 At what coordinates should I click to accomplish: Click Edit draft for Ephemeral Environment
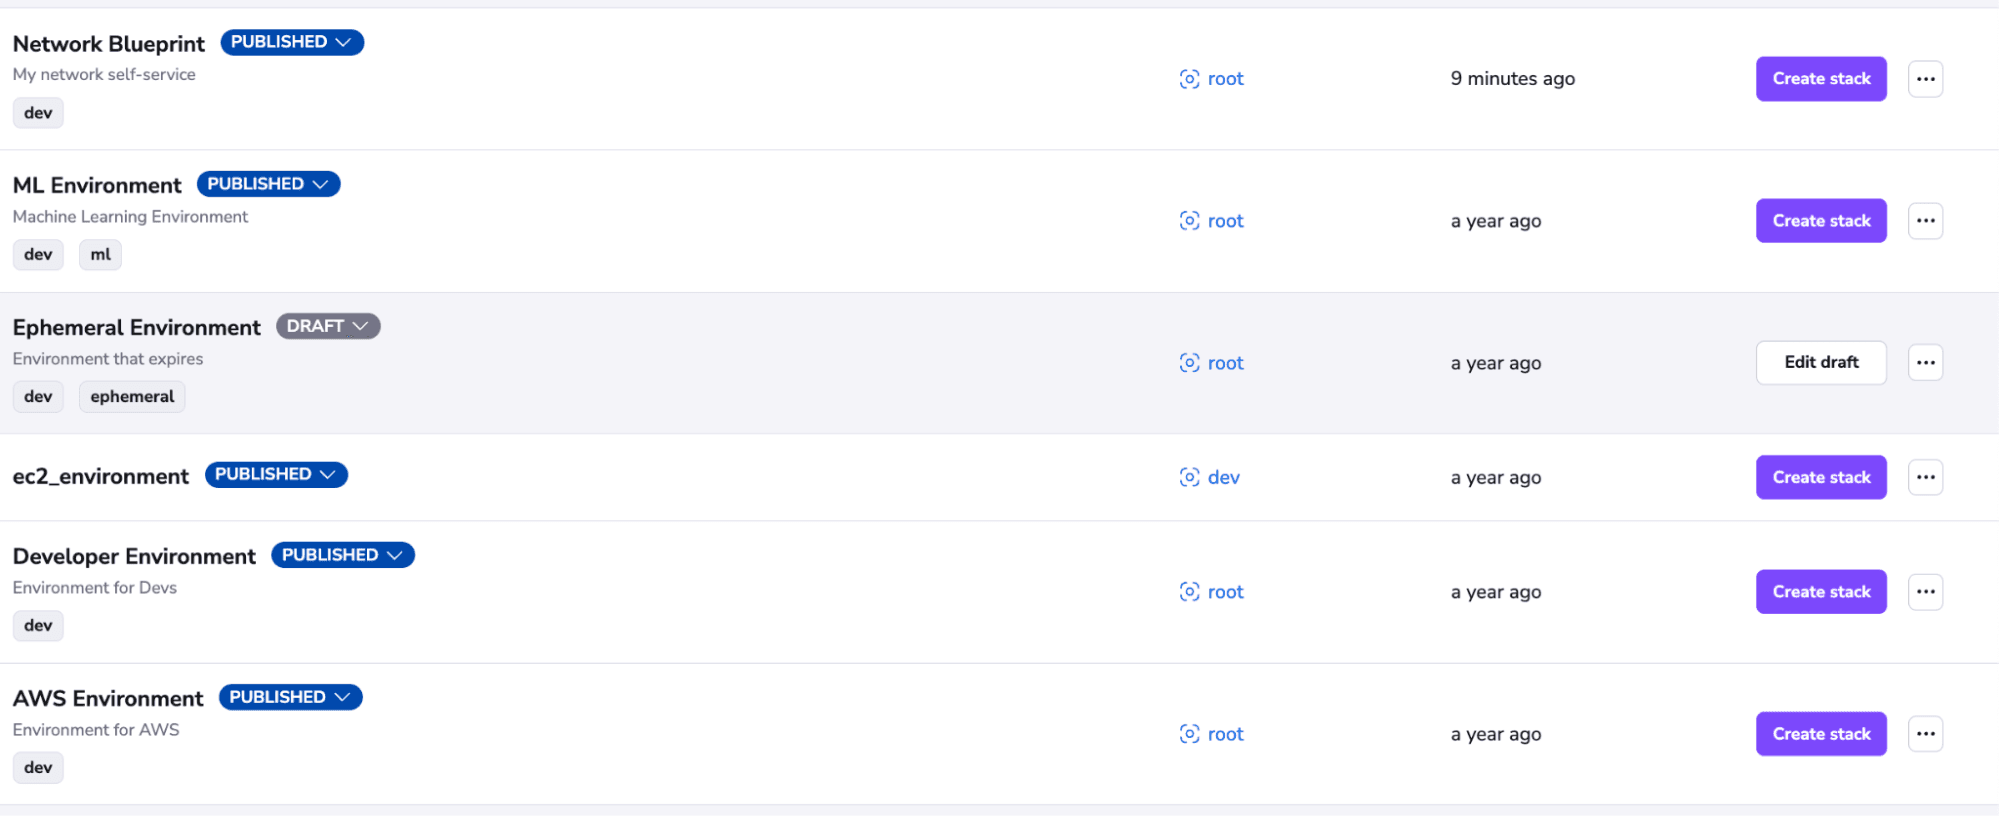pos(1821,362)
